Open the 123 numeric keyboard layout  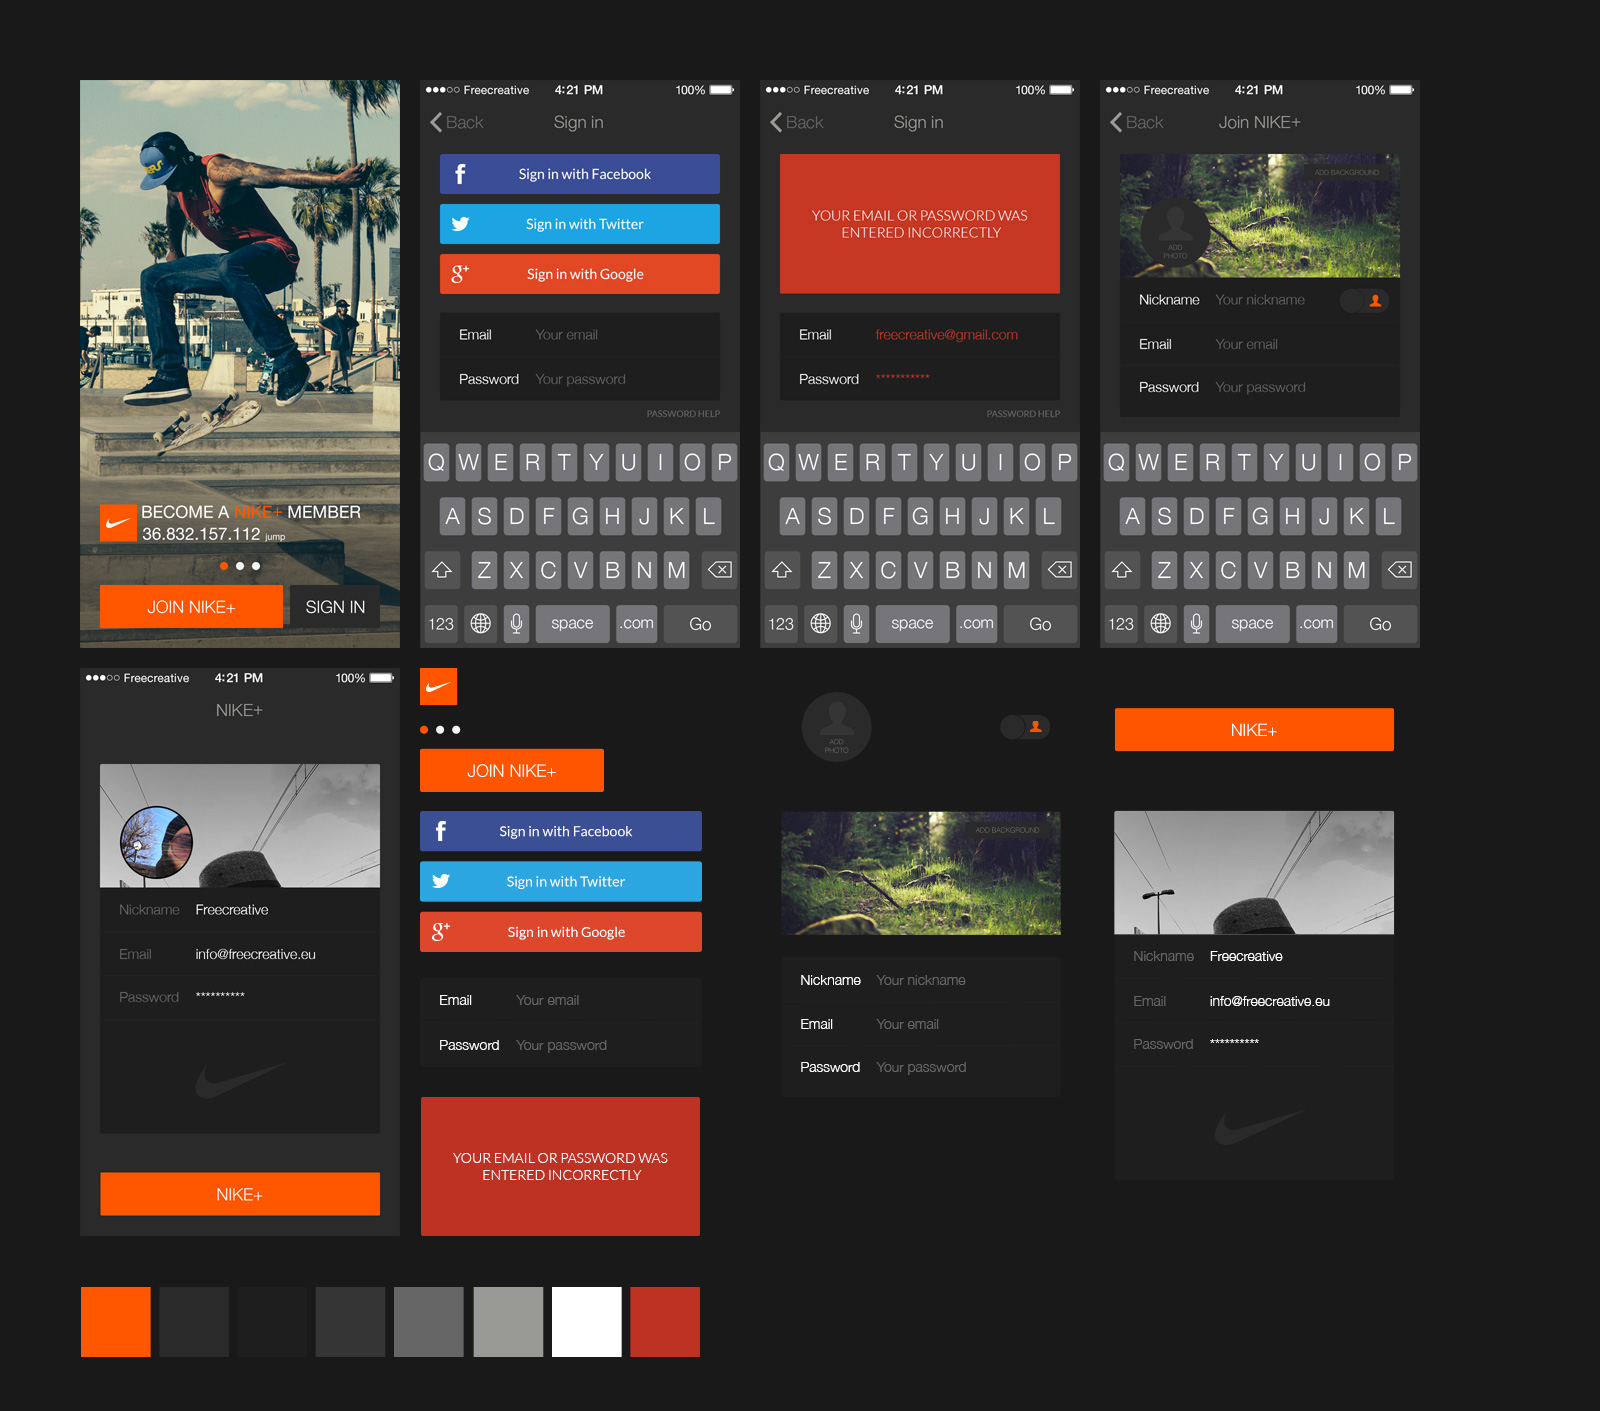click(440, 623)
